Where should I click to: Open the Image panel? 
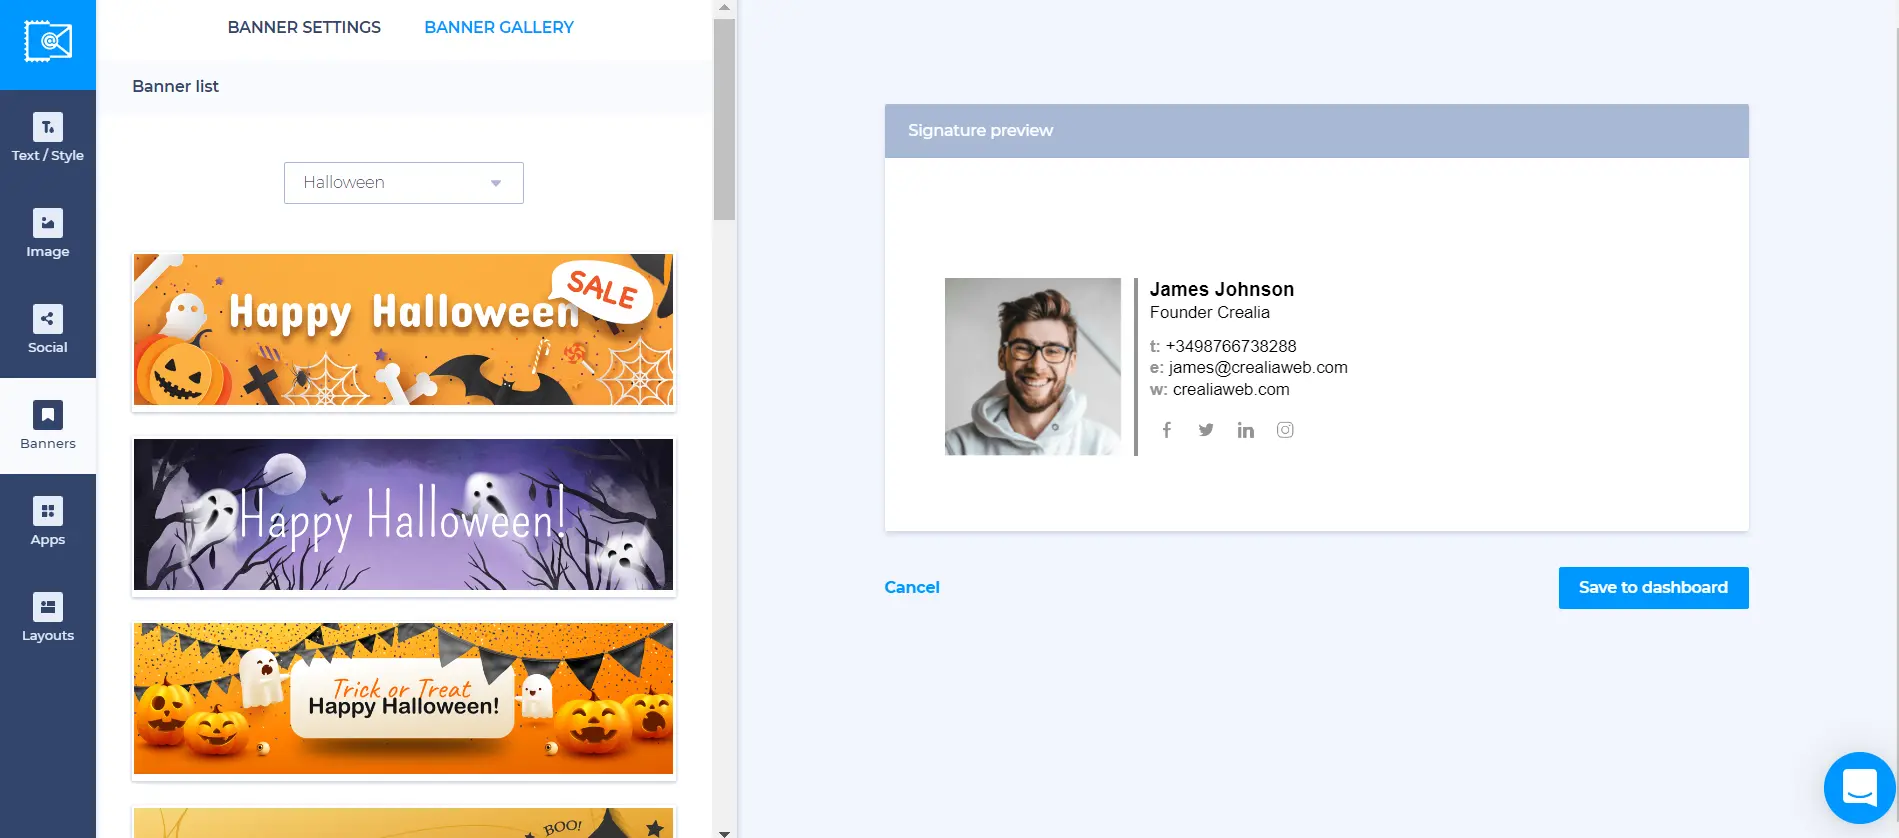(48, 234)
